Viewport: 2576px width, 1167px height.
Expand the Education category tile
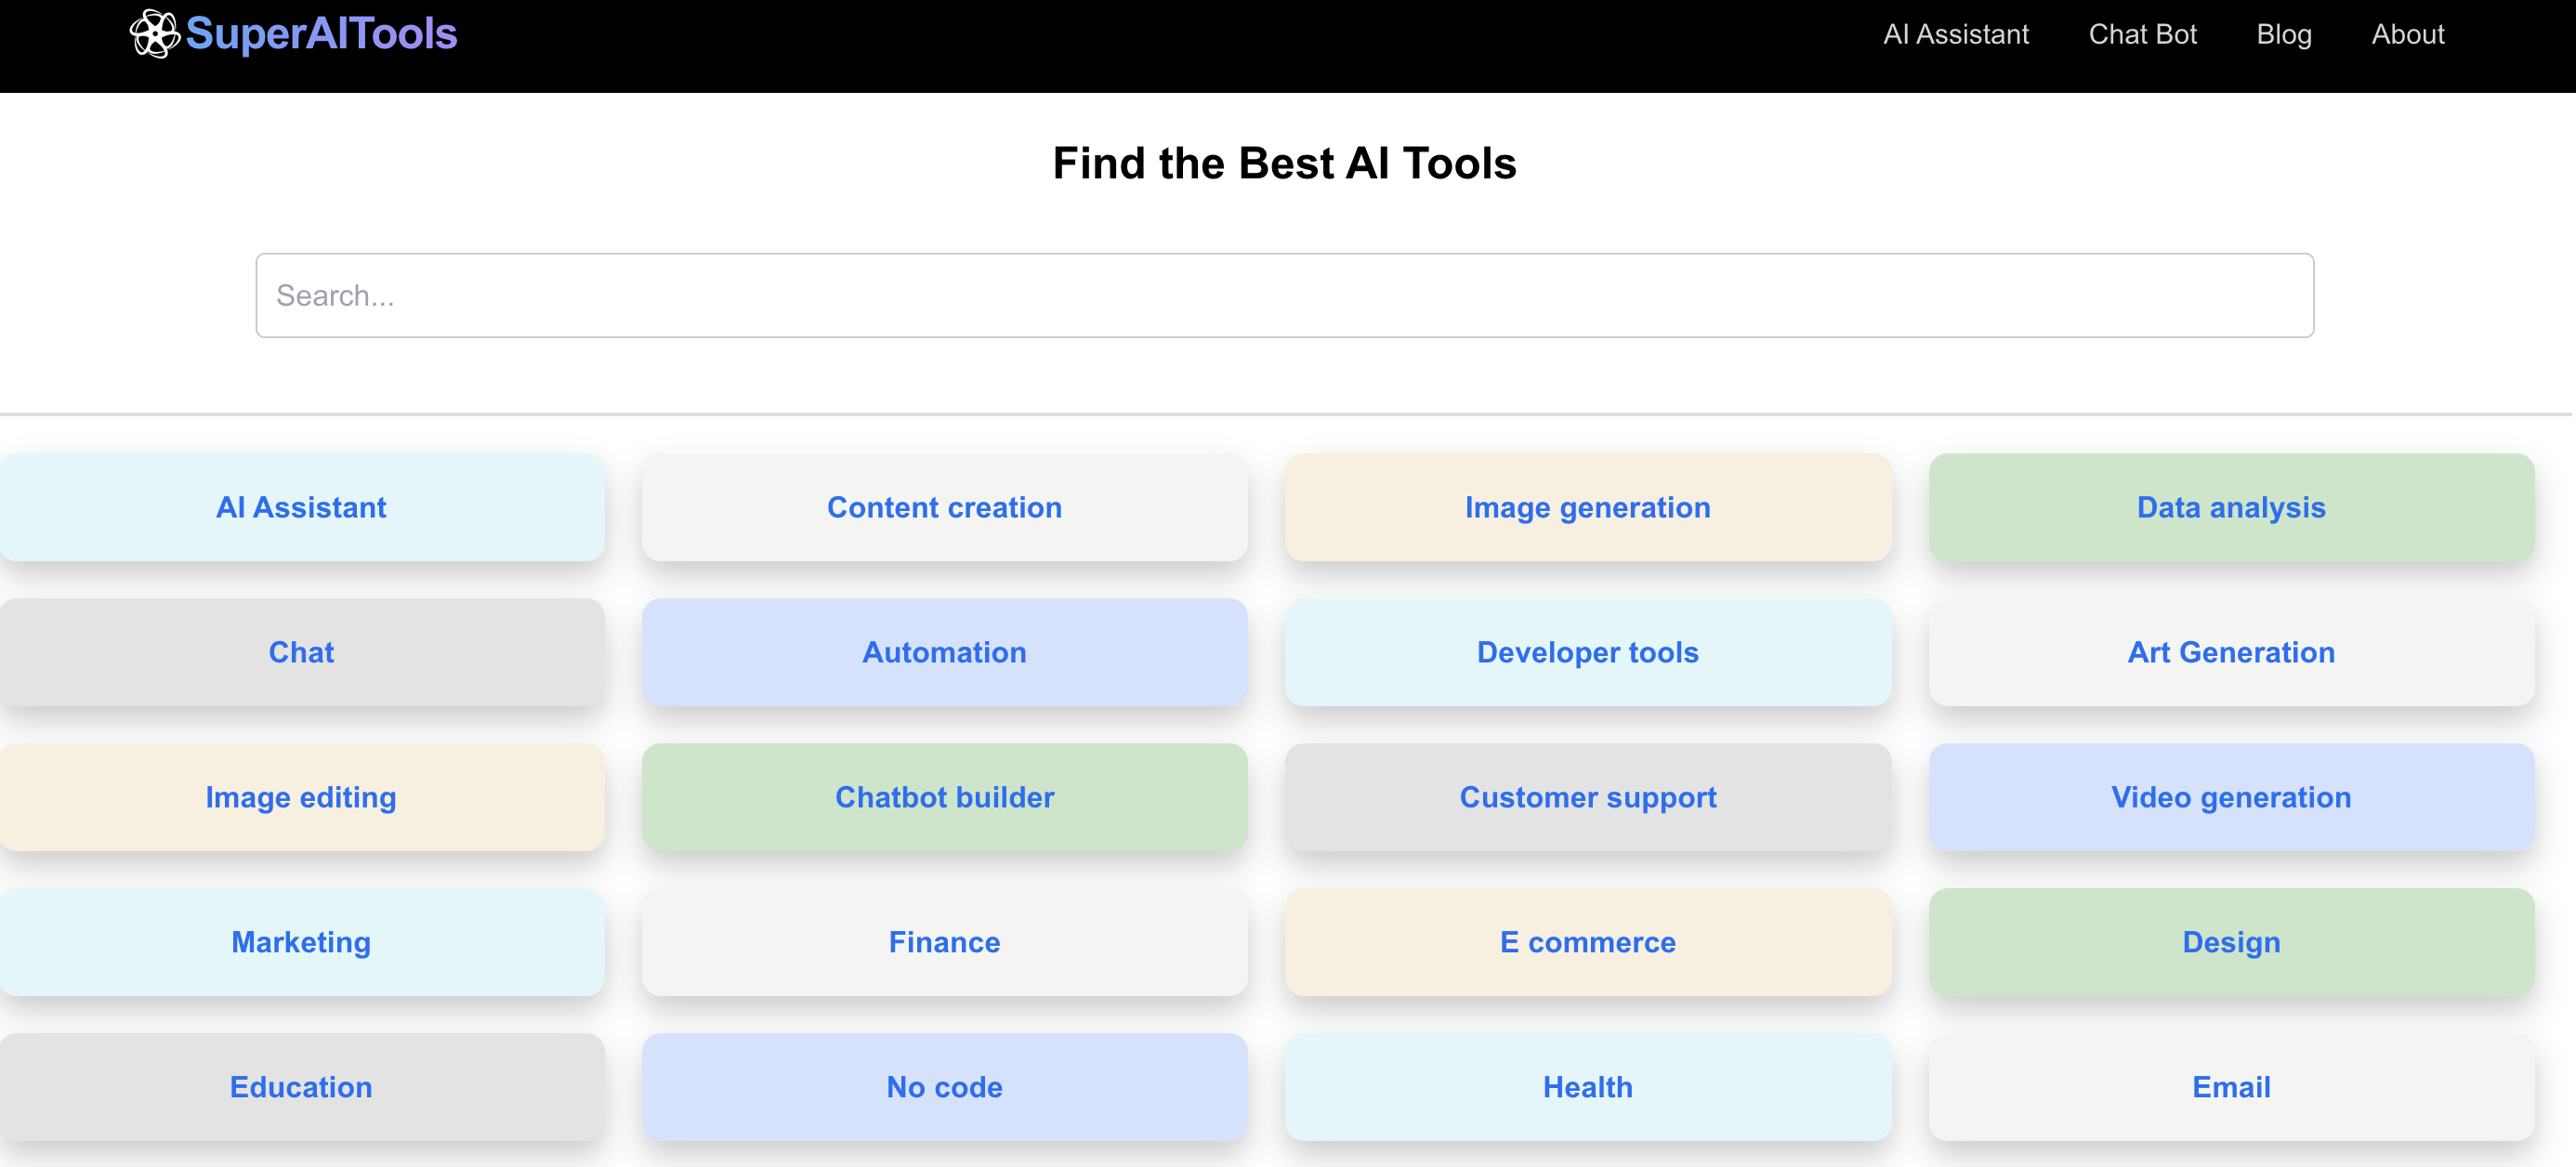(x=301, y=1086)
